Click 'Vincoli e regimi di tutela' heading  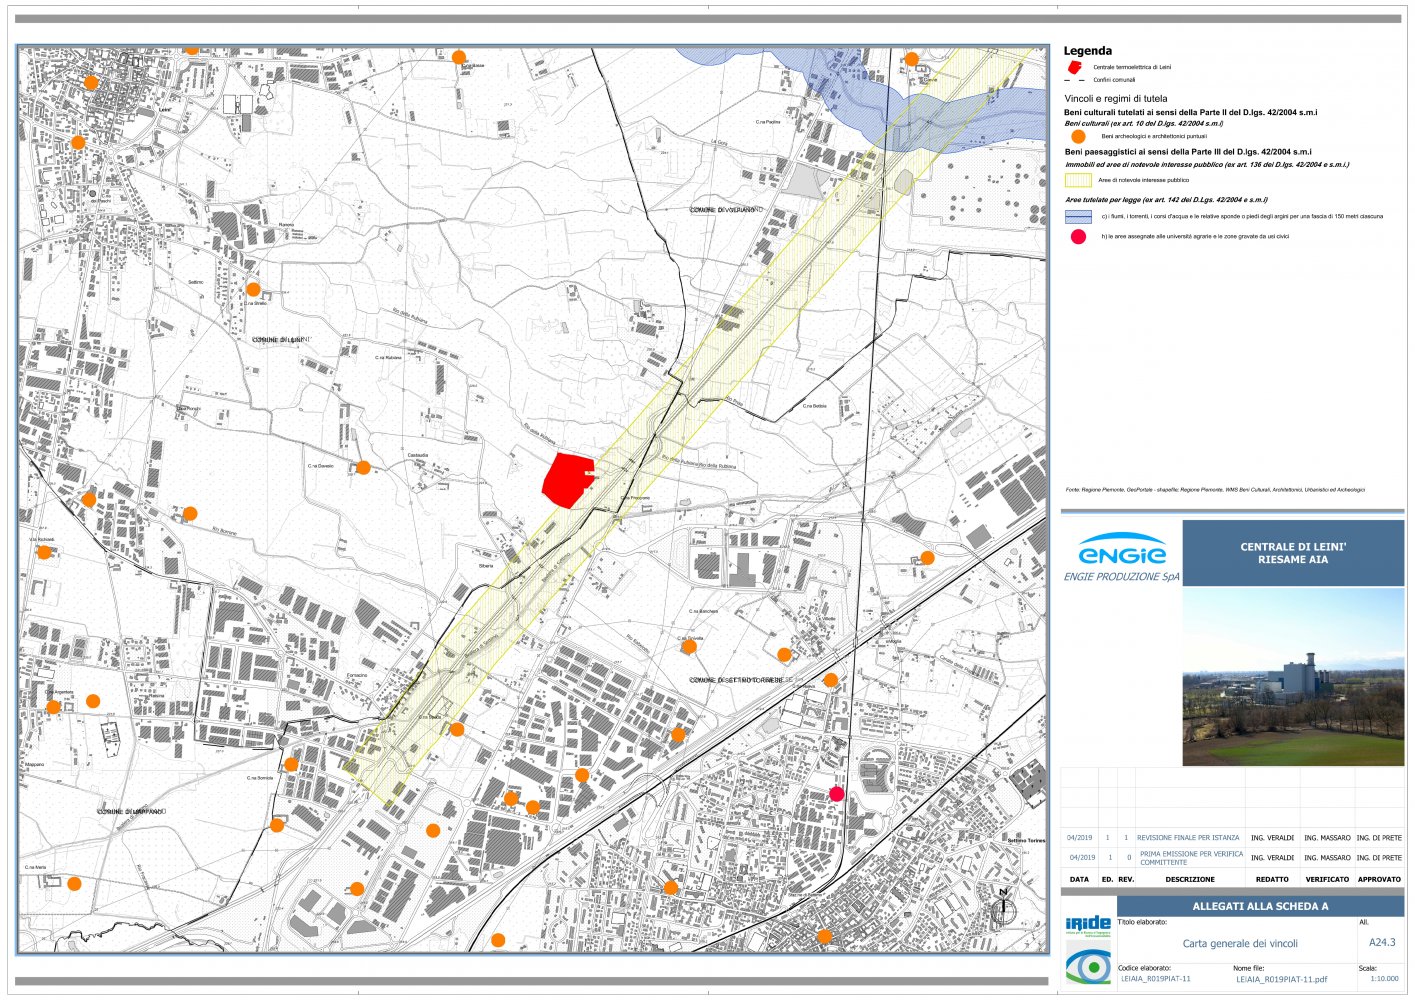click(1116, 99)
